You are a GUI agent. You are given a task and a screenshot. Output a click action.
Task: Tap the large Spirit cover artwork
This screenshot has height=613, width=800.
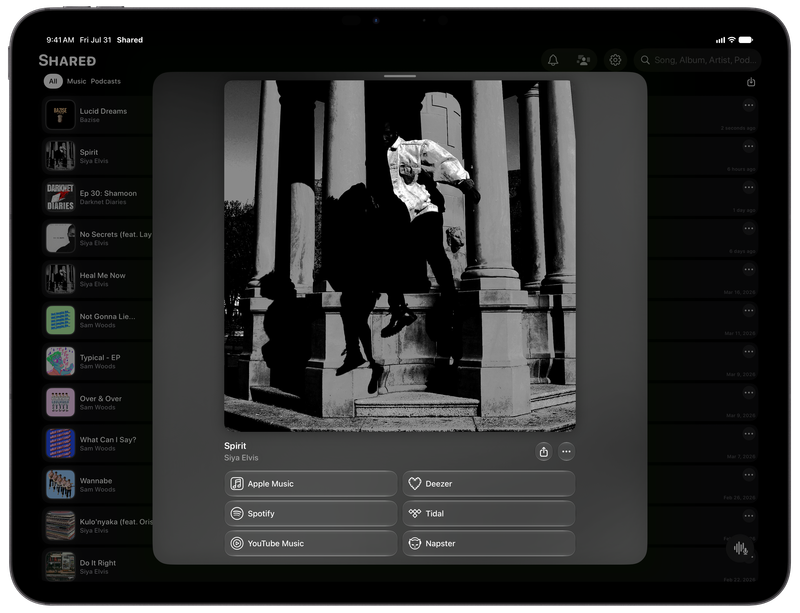click(x=400, y=256)
